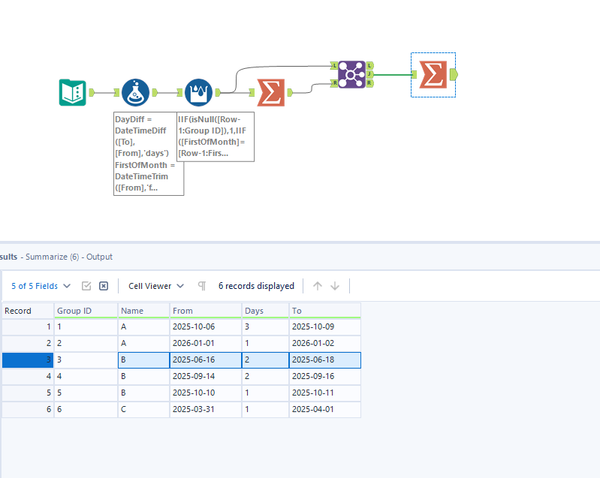Click cell with From 2025-03-31
This screenshot has height=478, width=600.
205,409
